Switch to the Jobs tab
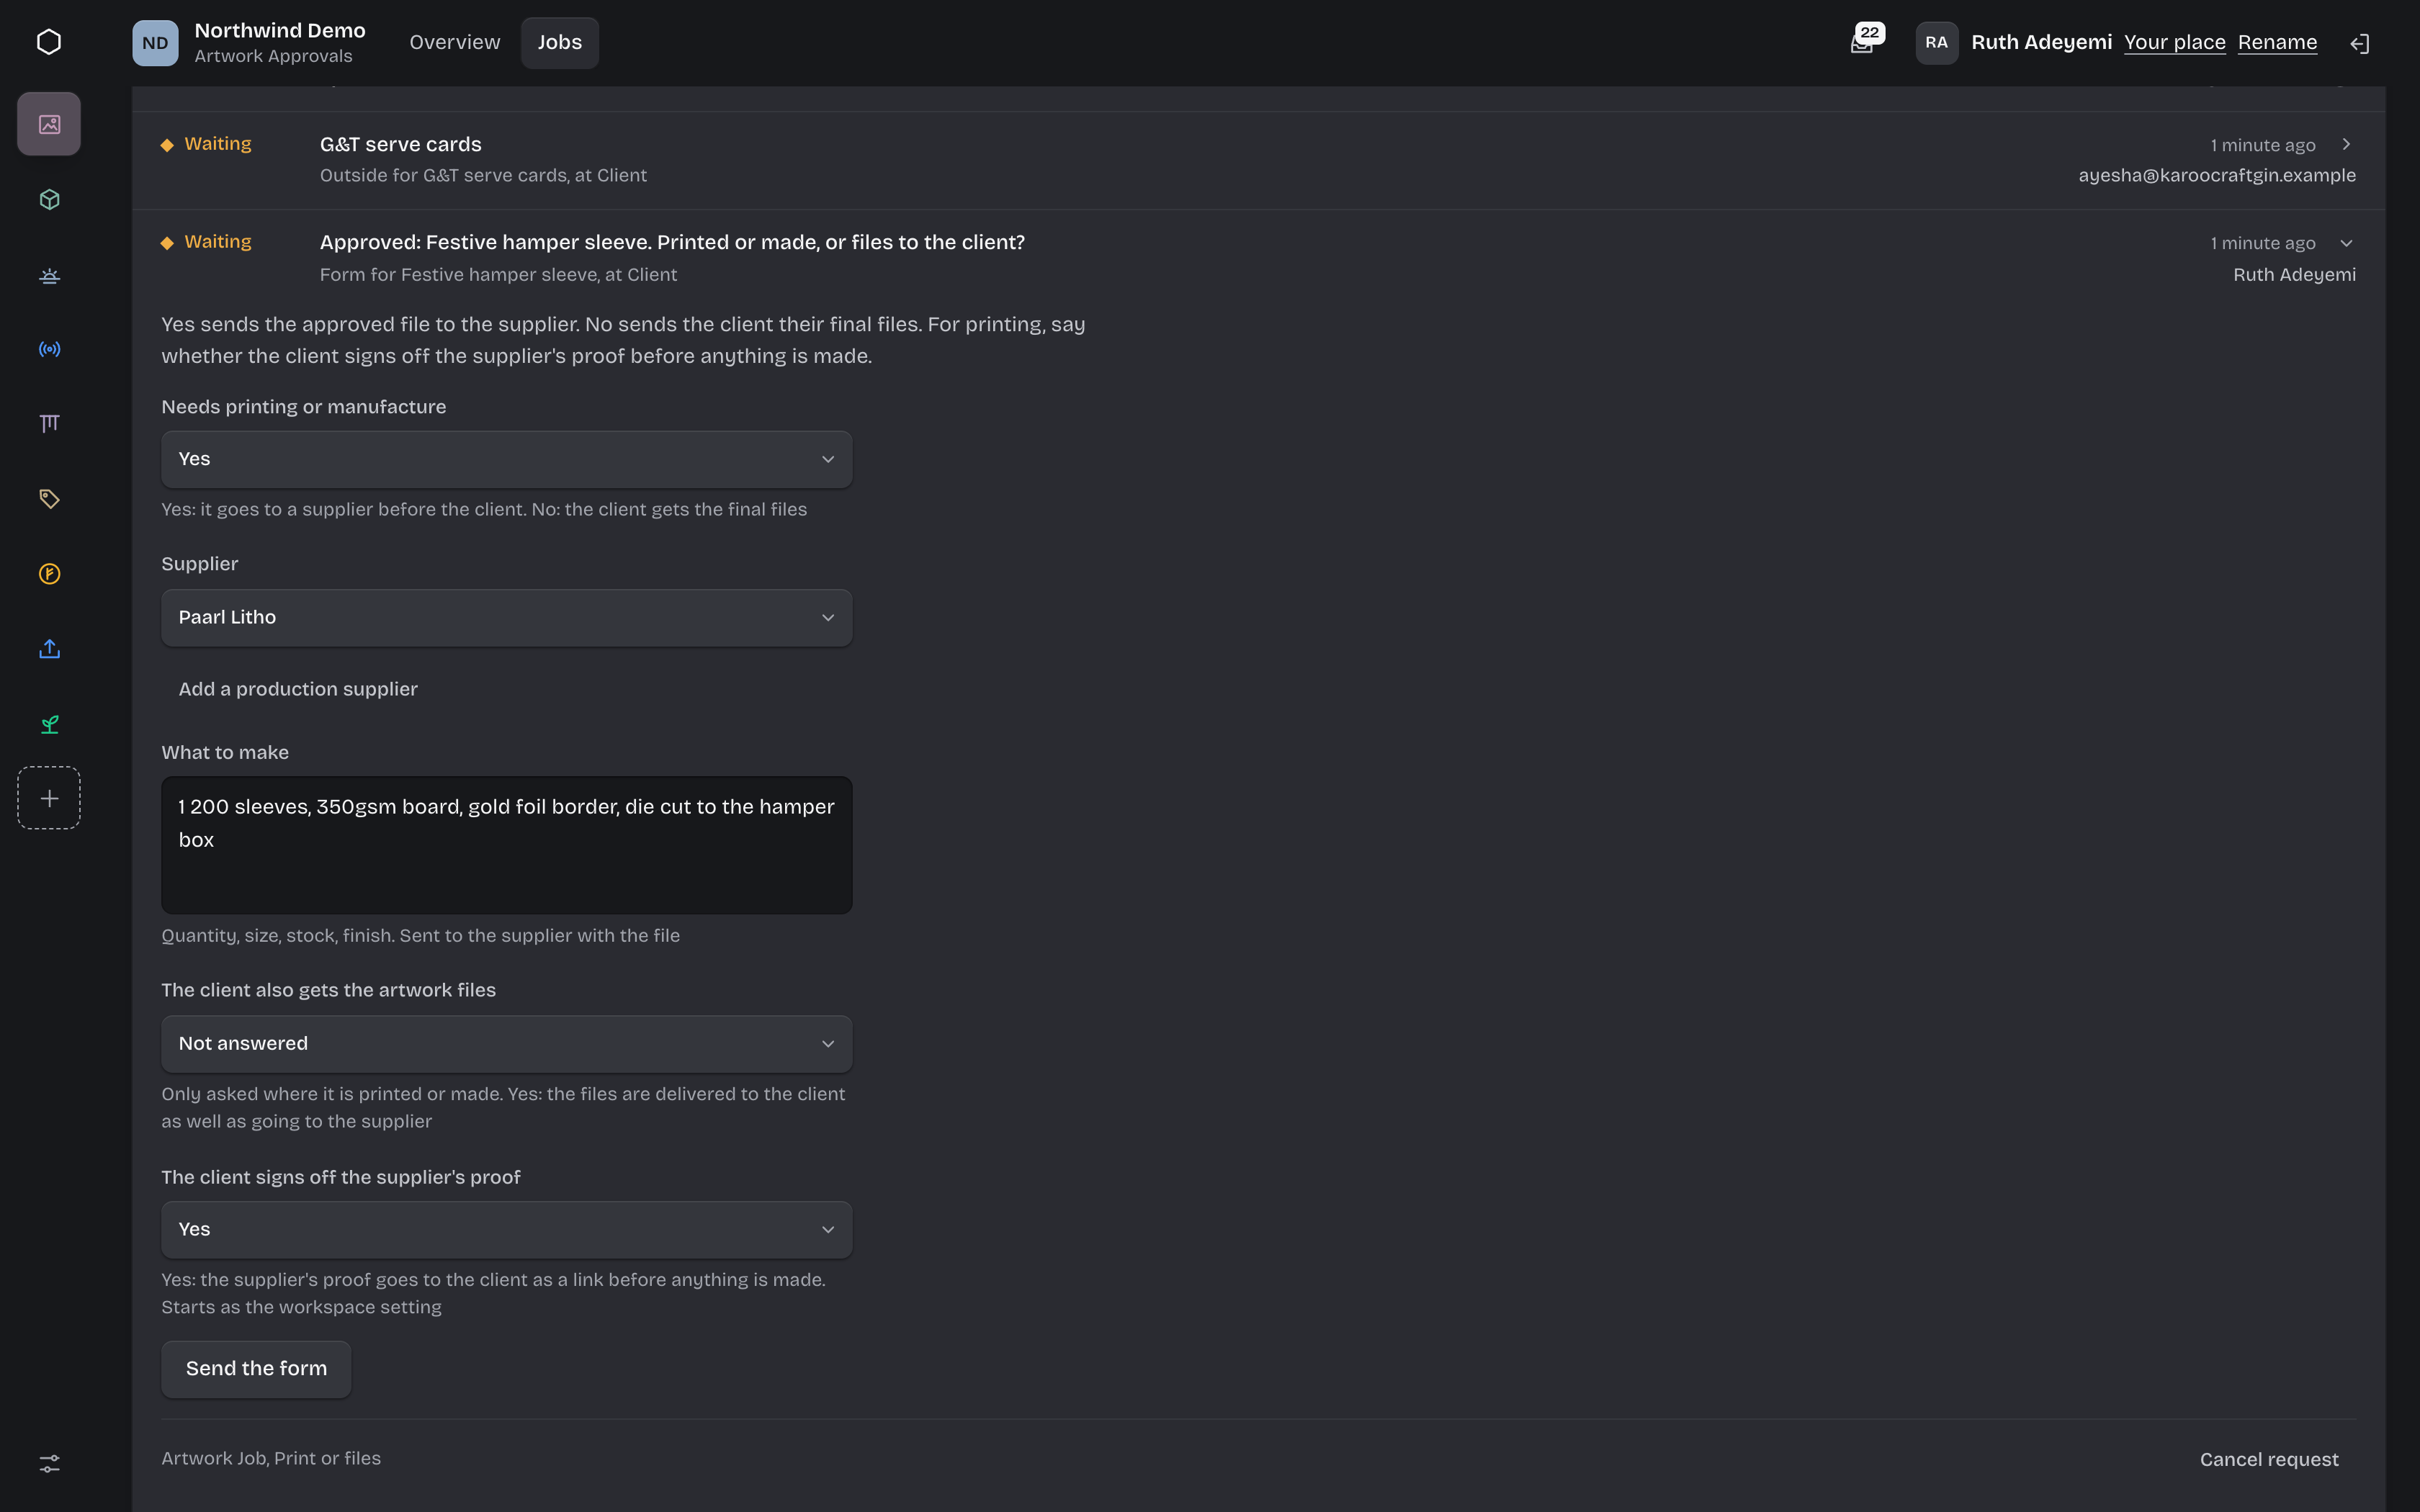The height and width of the screenshot is (1512, 2420). (x=559, y=43)
